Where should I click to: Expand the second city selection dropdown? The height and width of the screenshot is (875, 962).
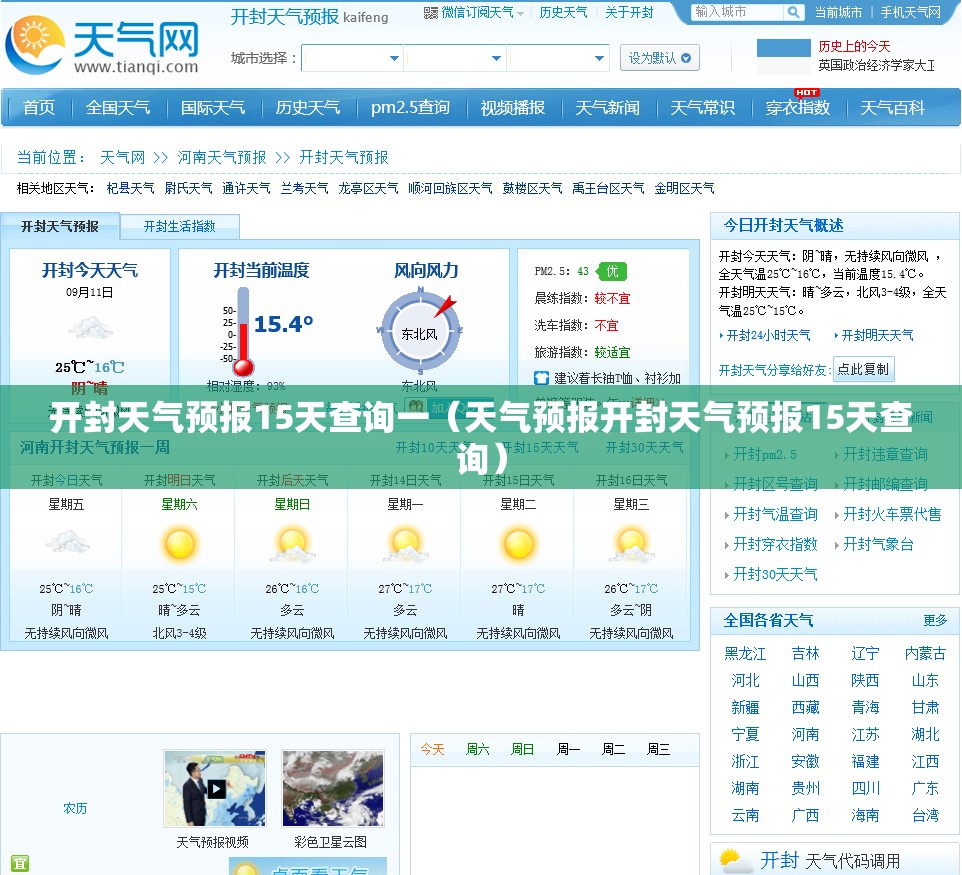pyautogui.click(x=455, y=58)
